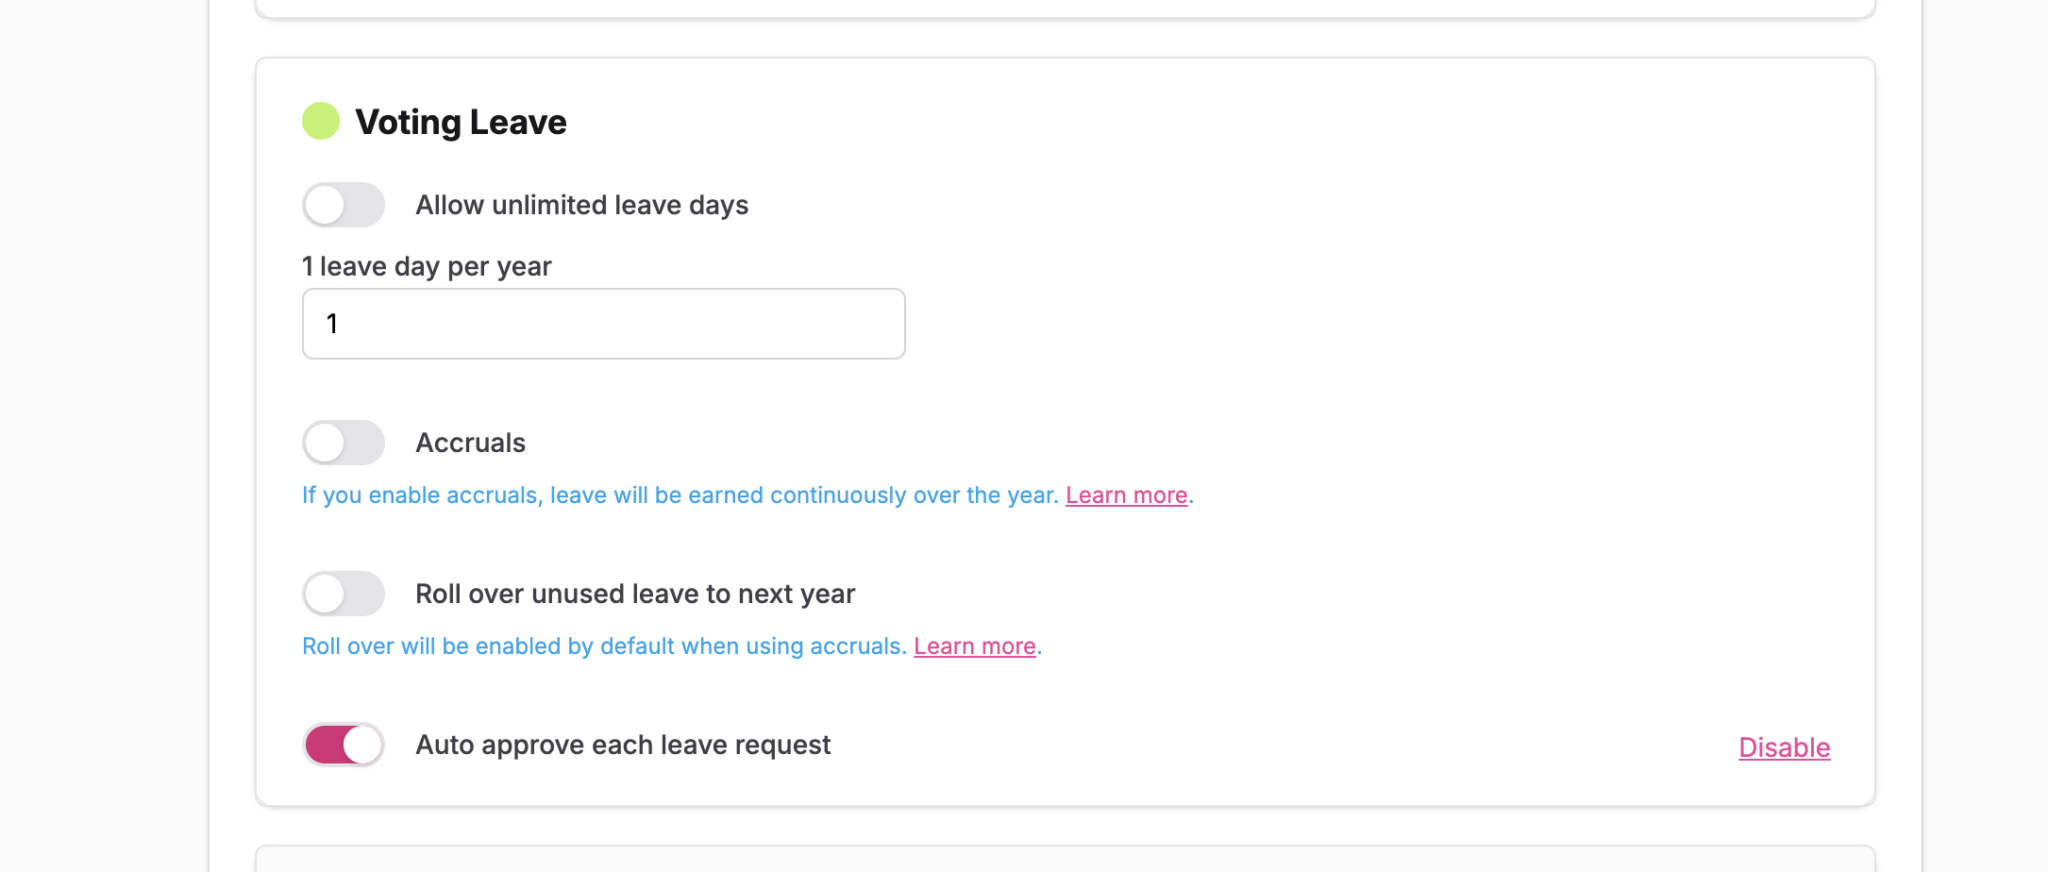Click the Voting Leave heading
The width and height of the screenshot is (2048, 872).
click(x=461, y=122)
